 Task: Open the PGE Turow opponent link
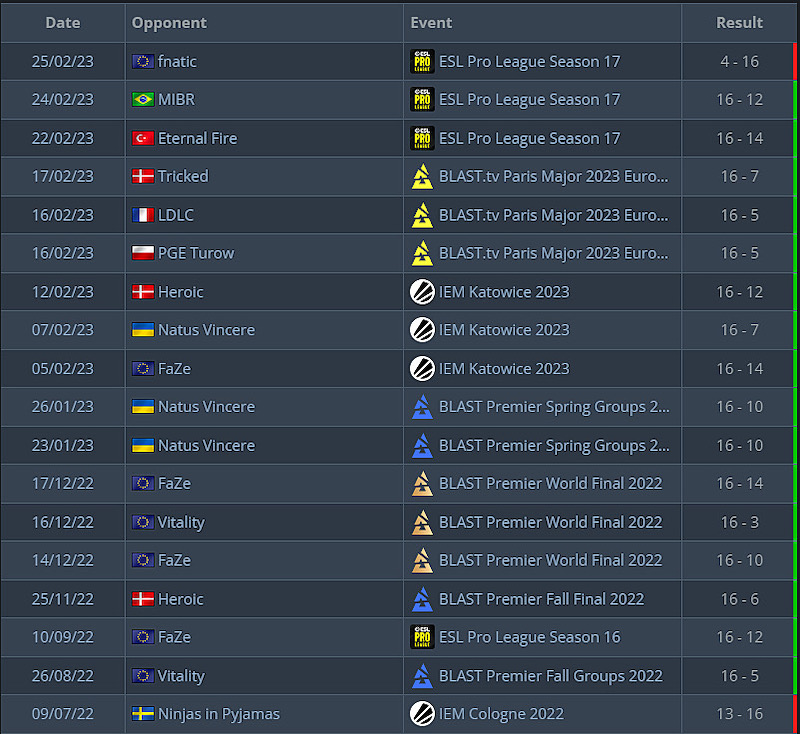click(195, 254)
